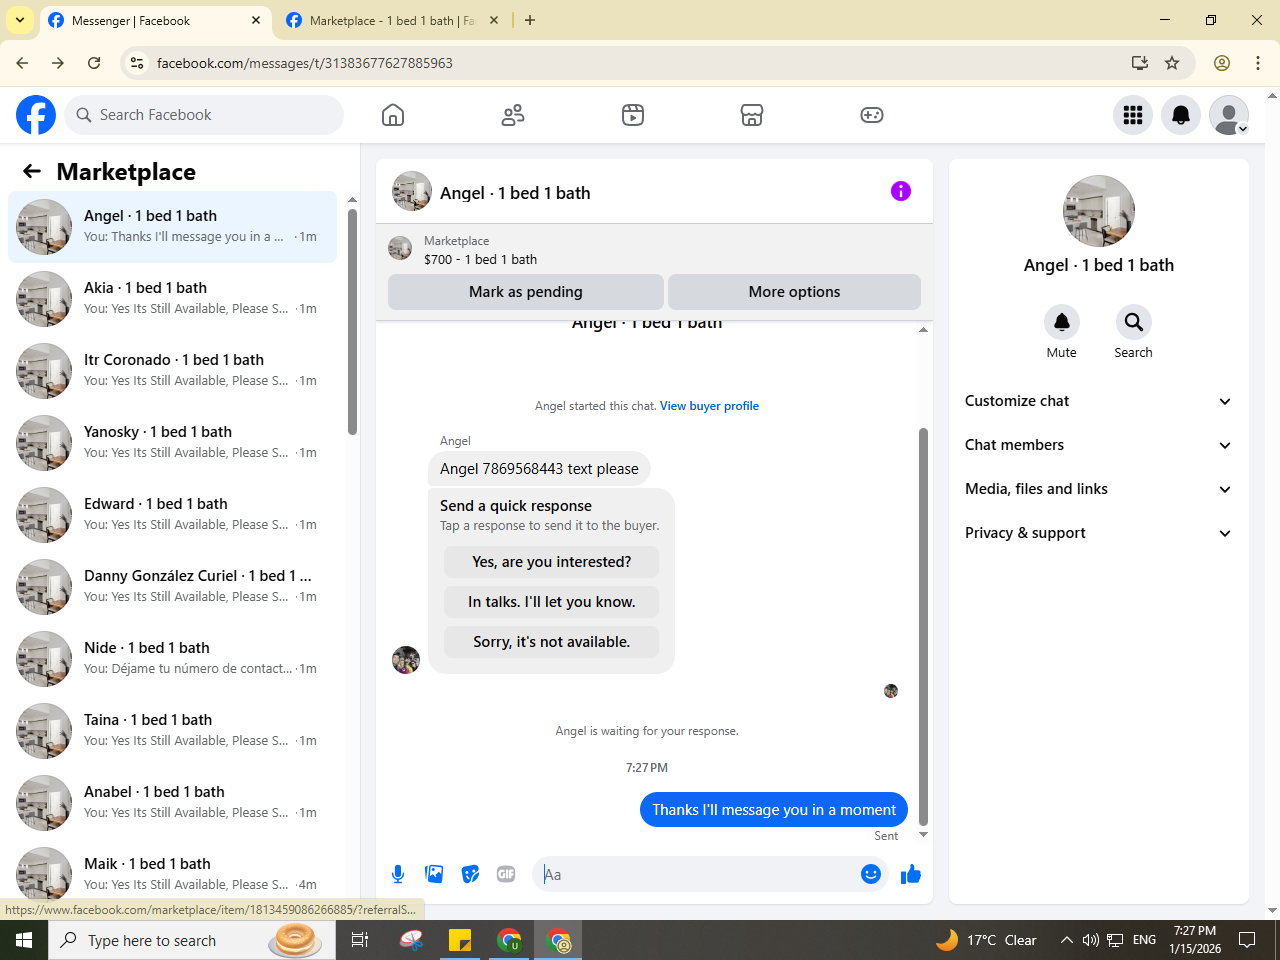Viewport: 1280px width, 960px height.
Task: Open View buyer profile link
Action: click(x=709, y=406)
